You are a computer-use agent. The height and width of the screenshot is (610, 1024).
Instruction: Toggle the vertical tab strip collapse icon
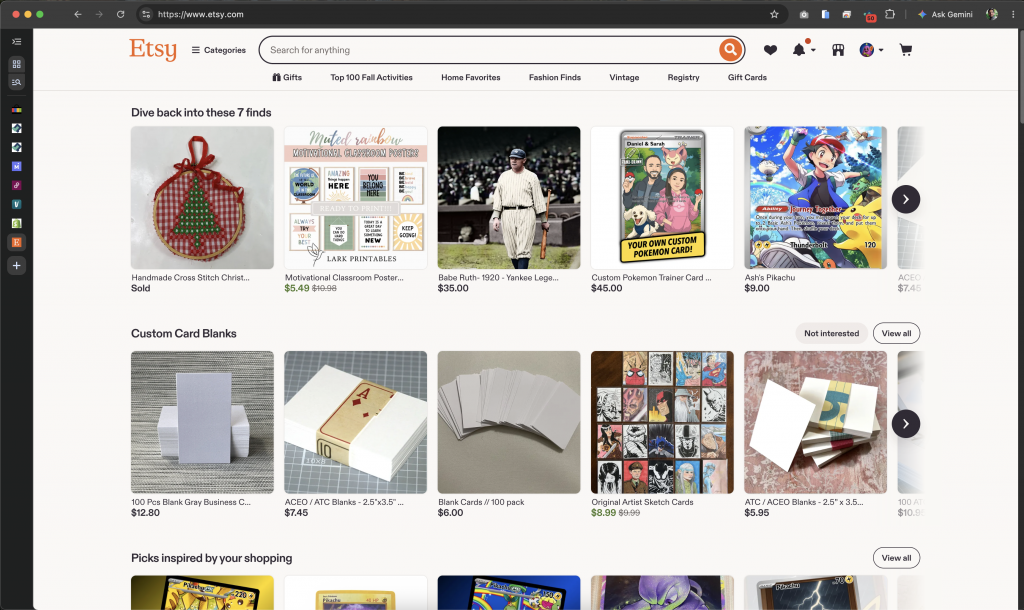pos(16,42)
